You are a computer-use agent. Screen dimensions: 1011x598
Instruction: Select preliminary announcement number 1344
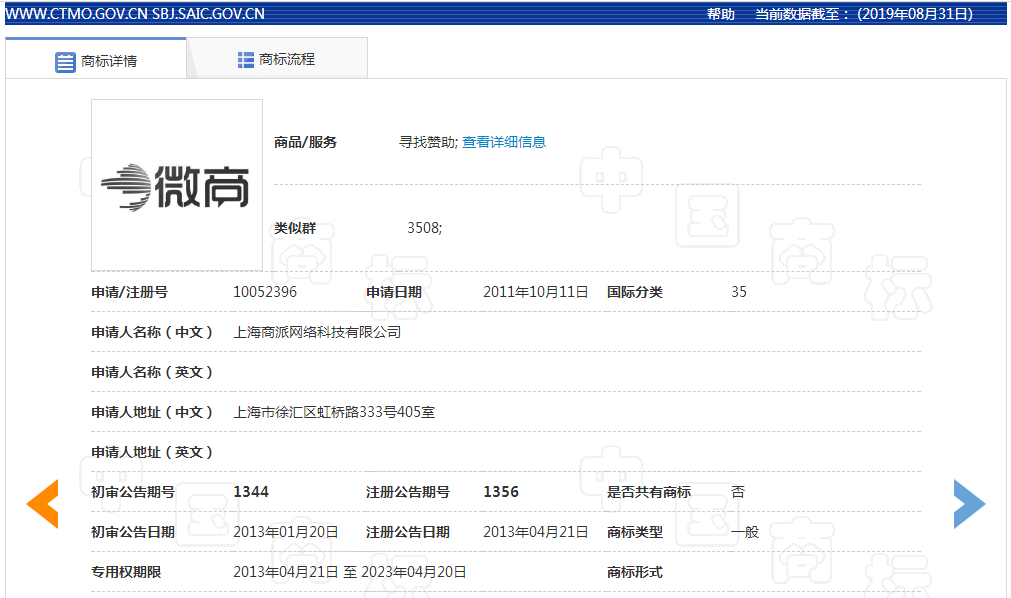pyautogui.click(x=251, y=492)
